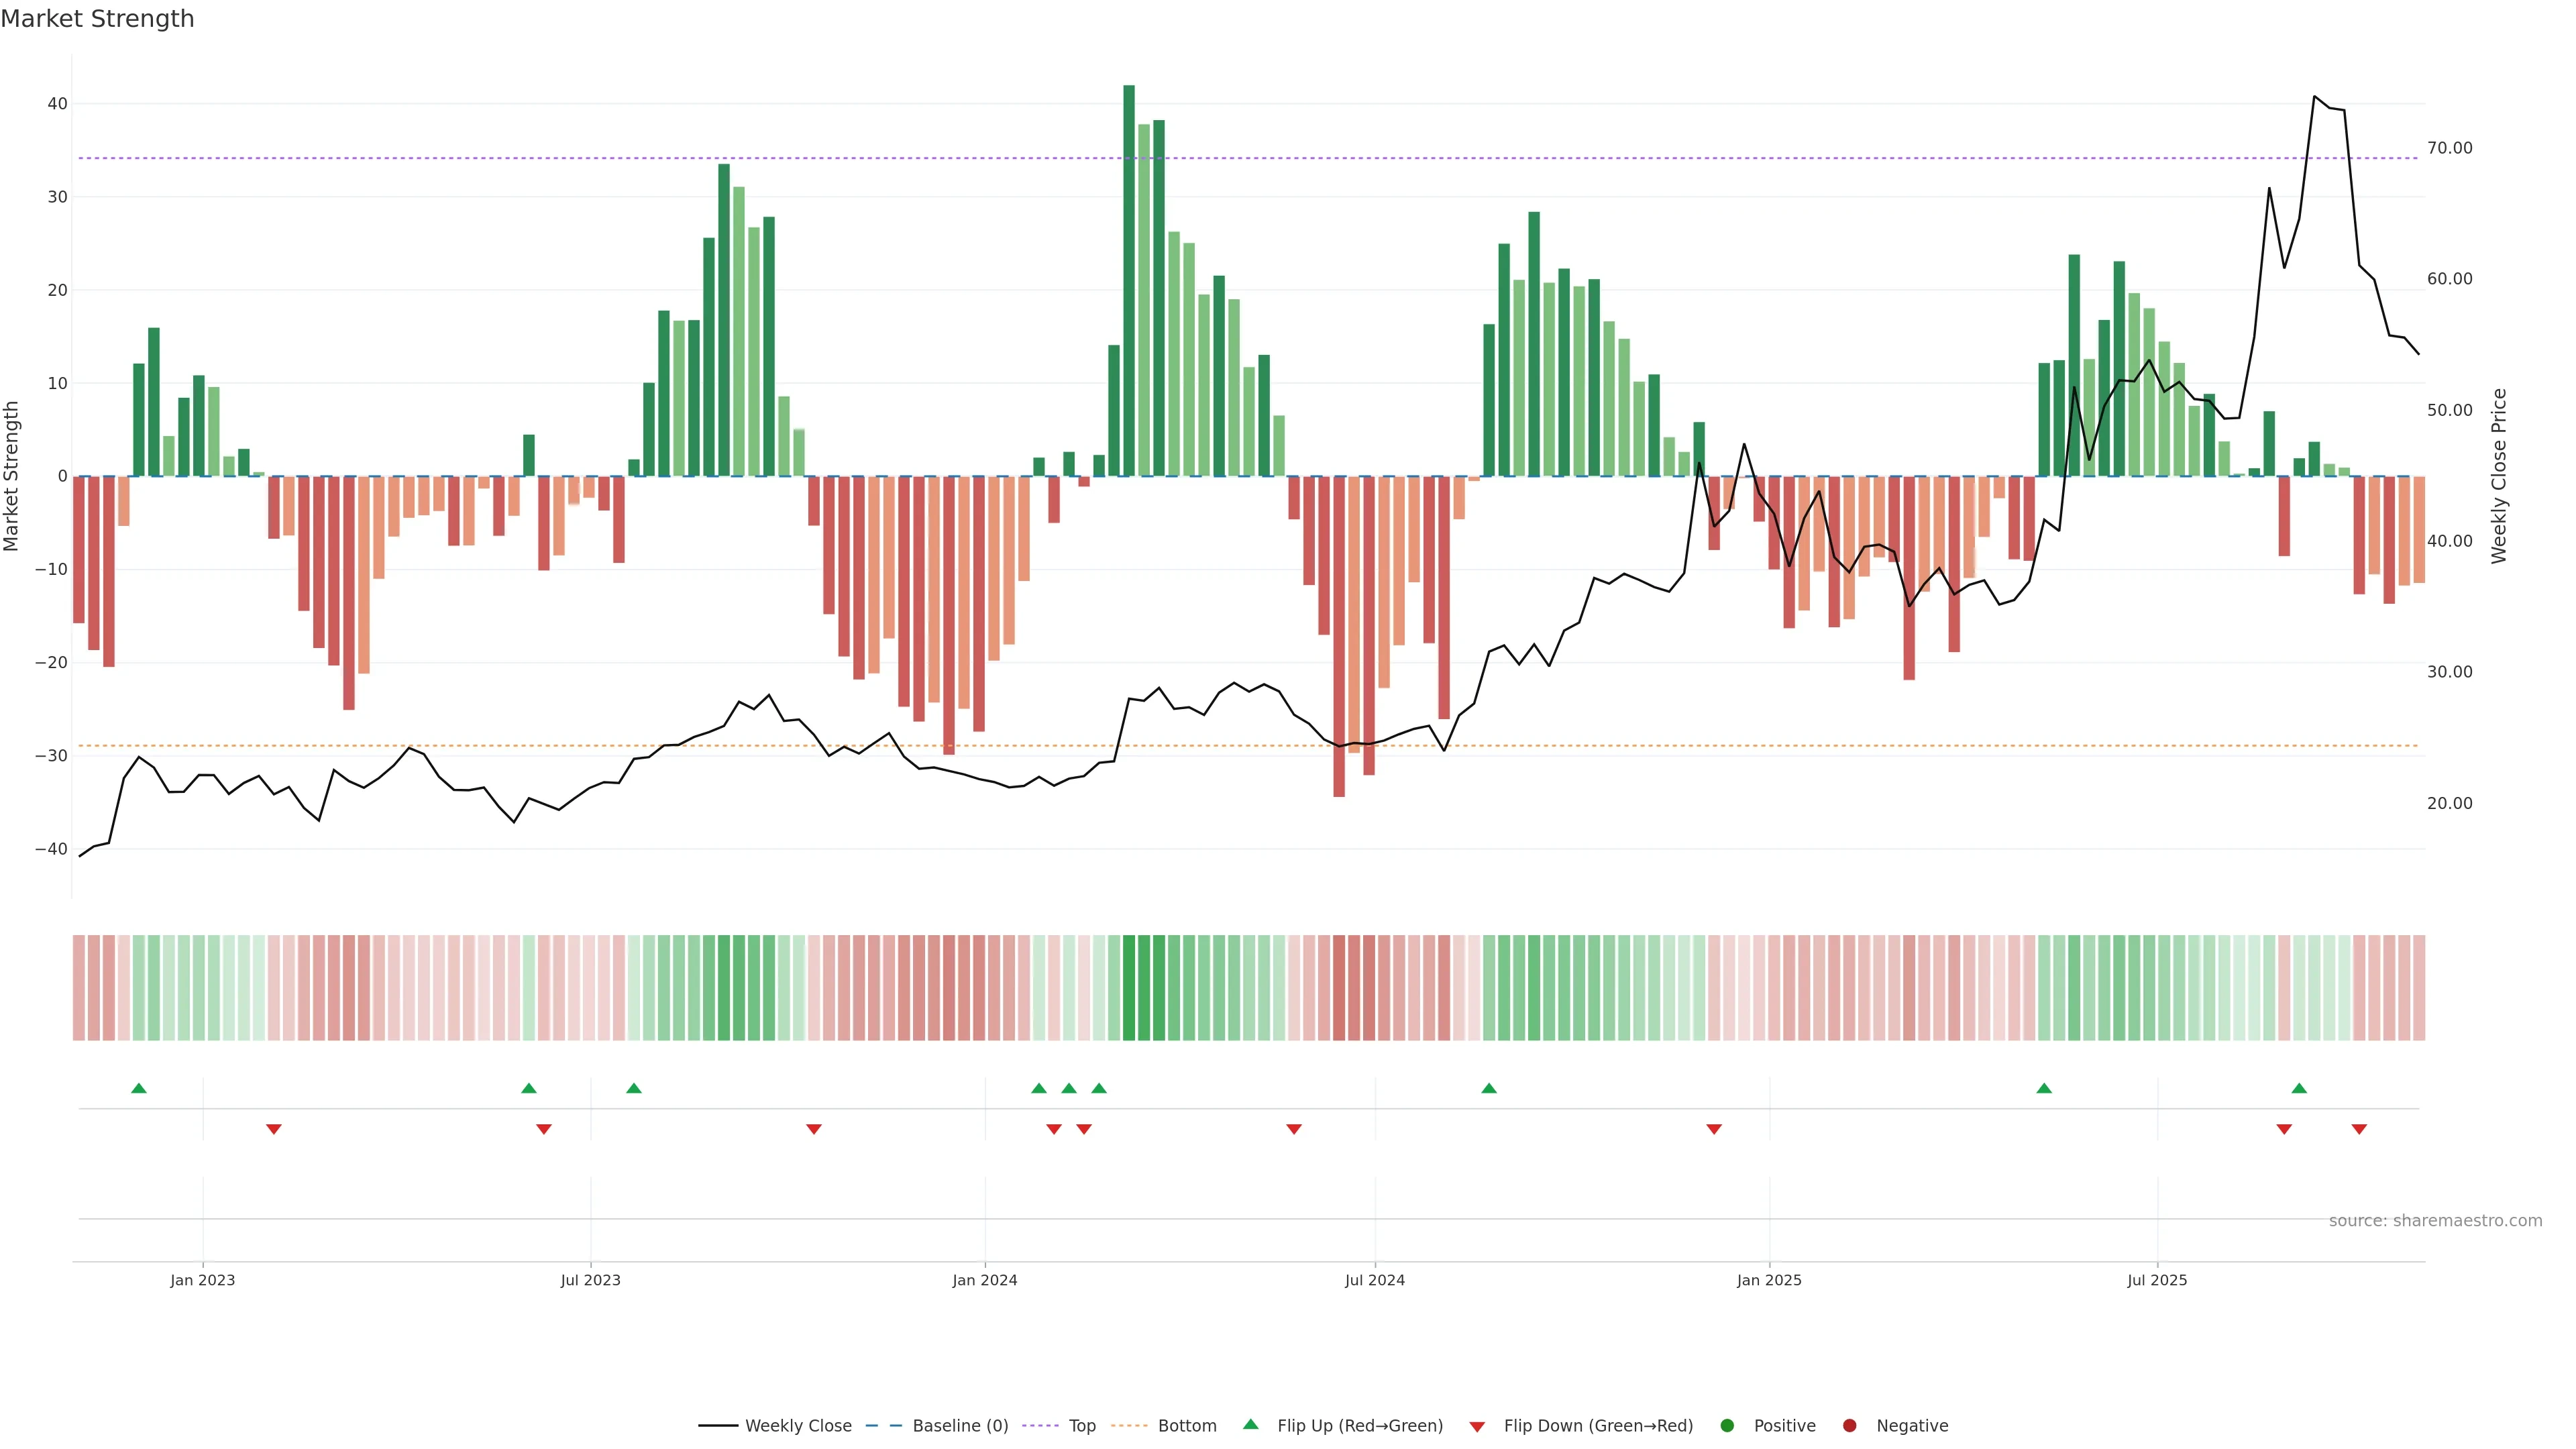Click the rightmost red Flip Down triangle marker
This screenshot has width=2576, height=1449.
coord(2359,1129)
